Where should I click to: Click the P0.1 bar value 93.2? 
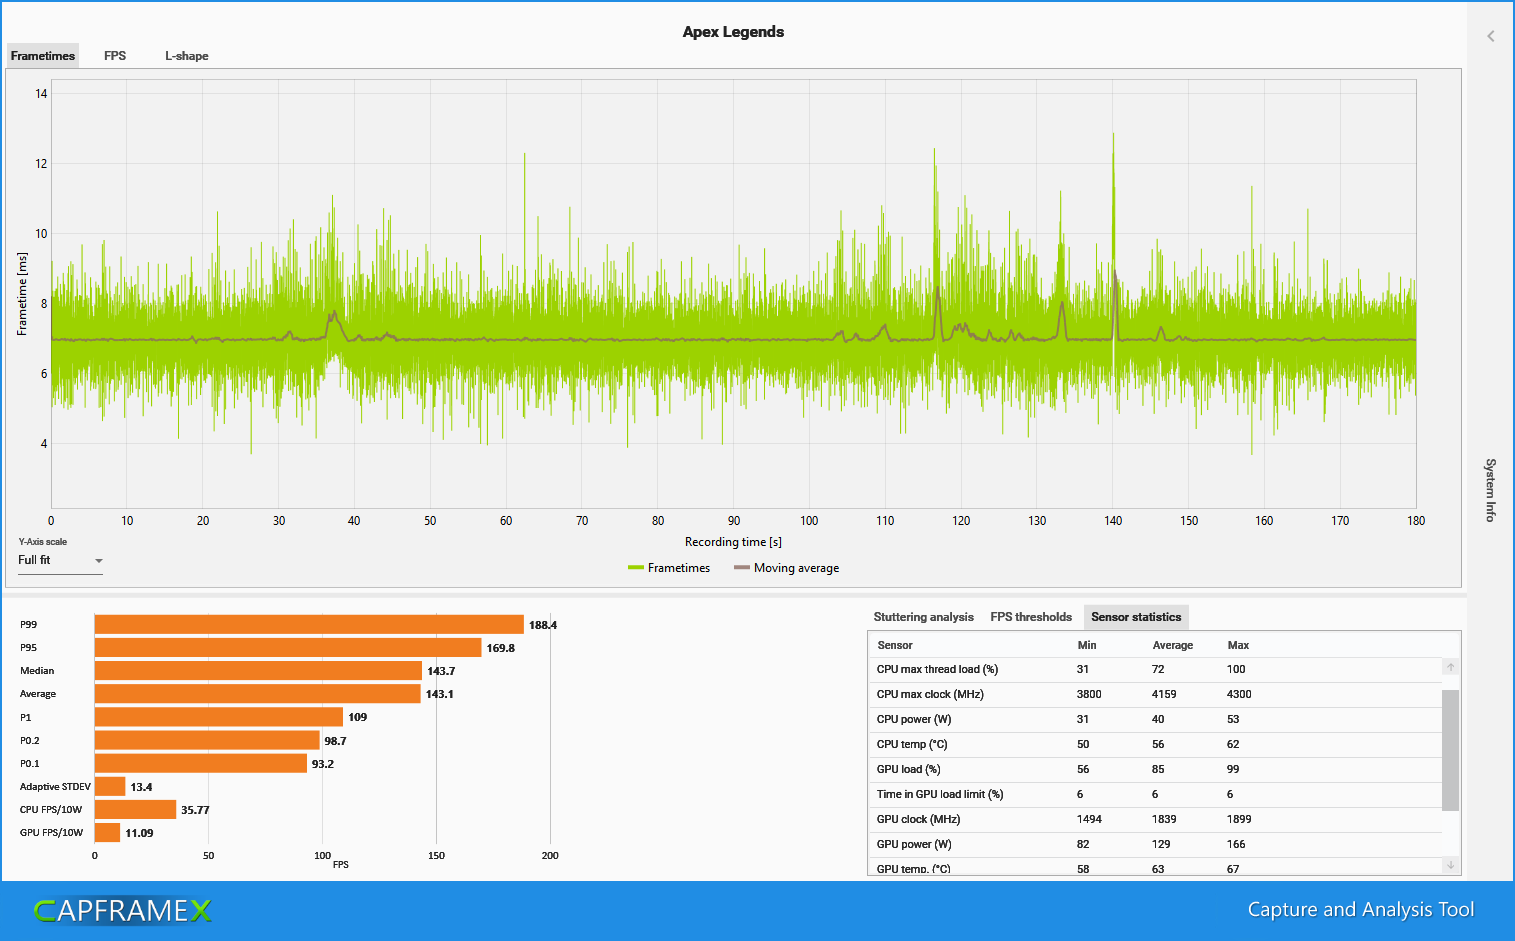(323, 764)
